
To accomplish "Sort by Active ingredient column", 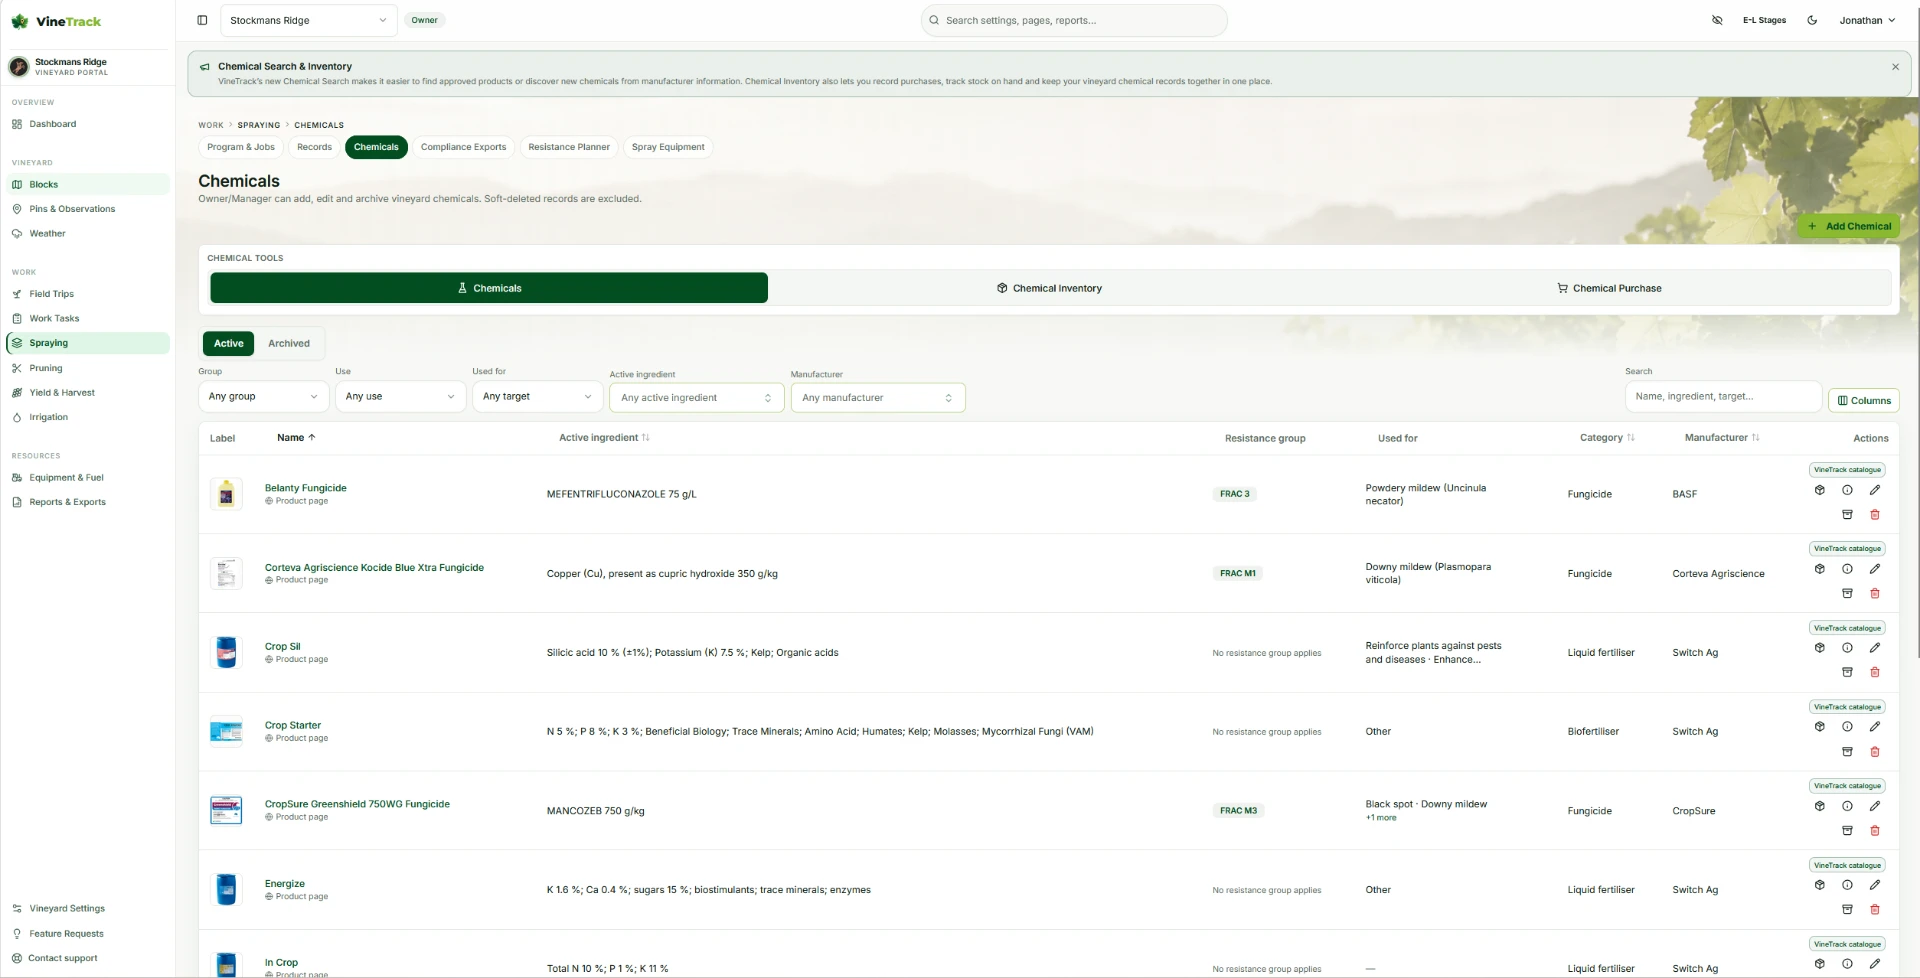I will tap(604, 438).
